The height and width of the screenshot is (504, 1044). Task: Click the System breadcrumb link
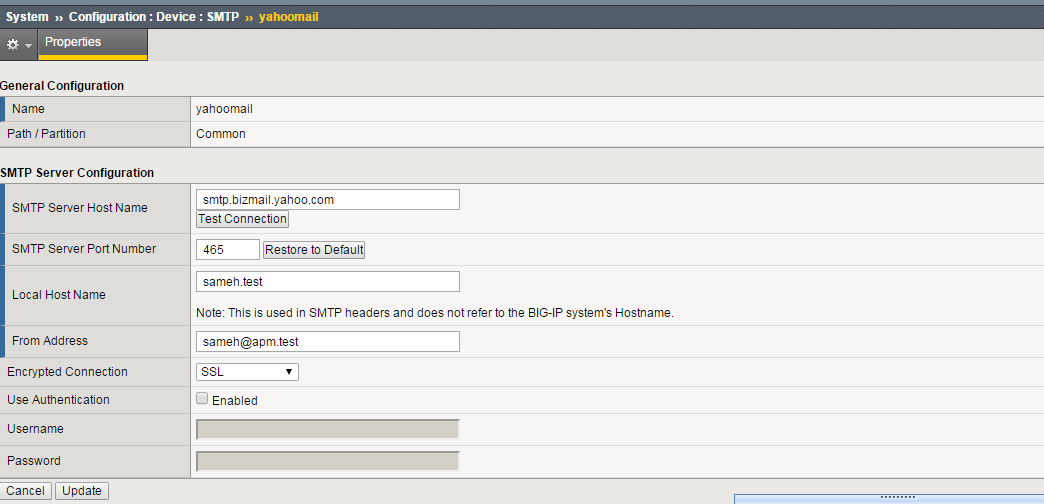(x=27, y=17)
